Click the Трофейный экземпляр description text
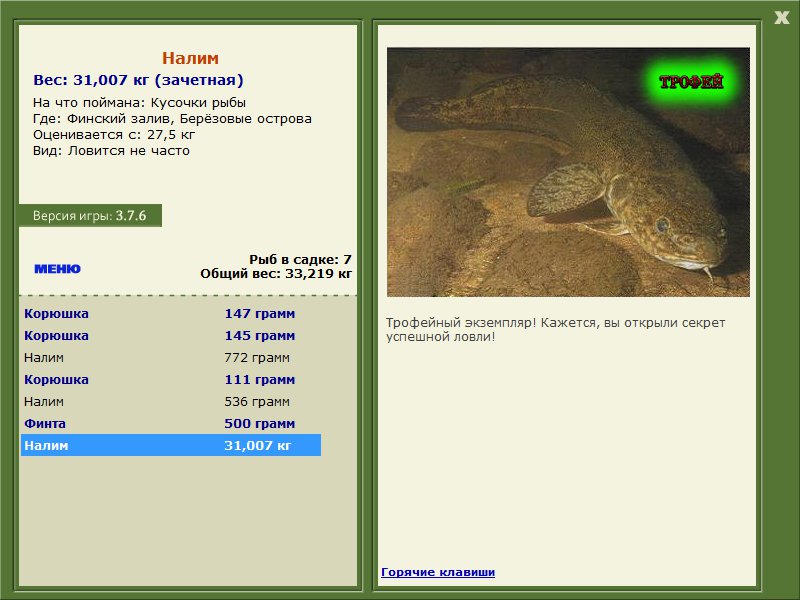Viewport: 800px width, 600px height. click(556, 330)
